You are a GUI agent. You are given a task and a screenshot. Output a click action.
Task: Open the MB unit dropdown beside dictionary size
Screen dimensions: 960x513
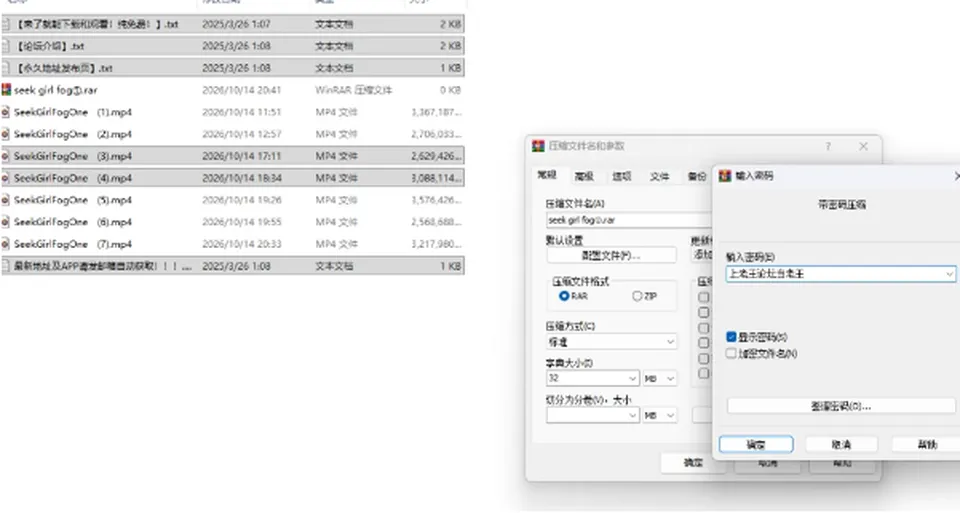tap(659, 379)
